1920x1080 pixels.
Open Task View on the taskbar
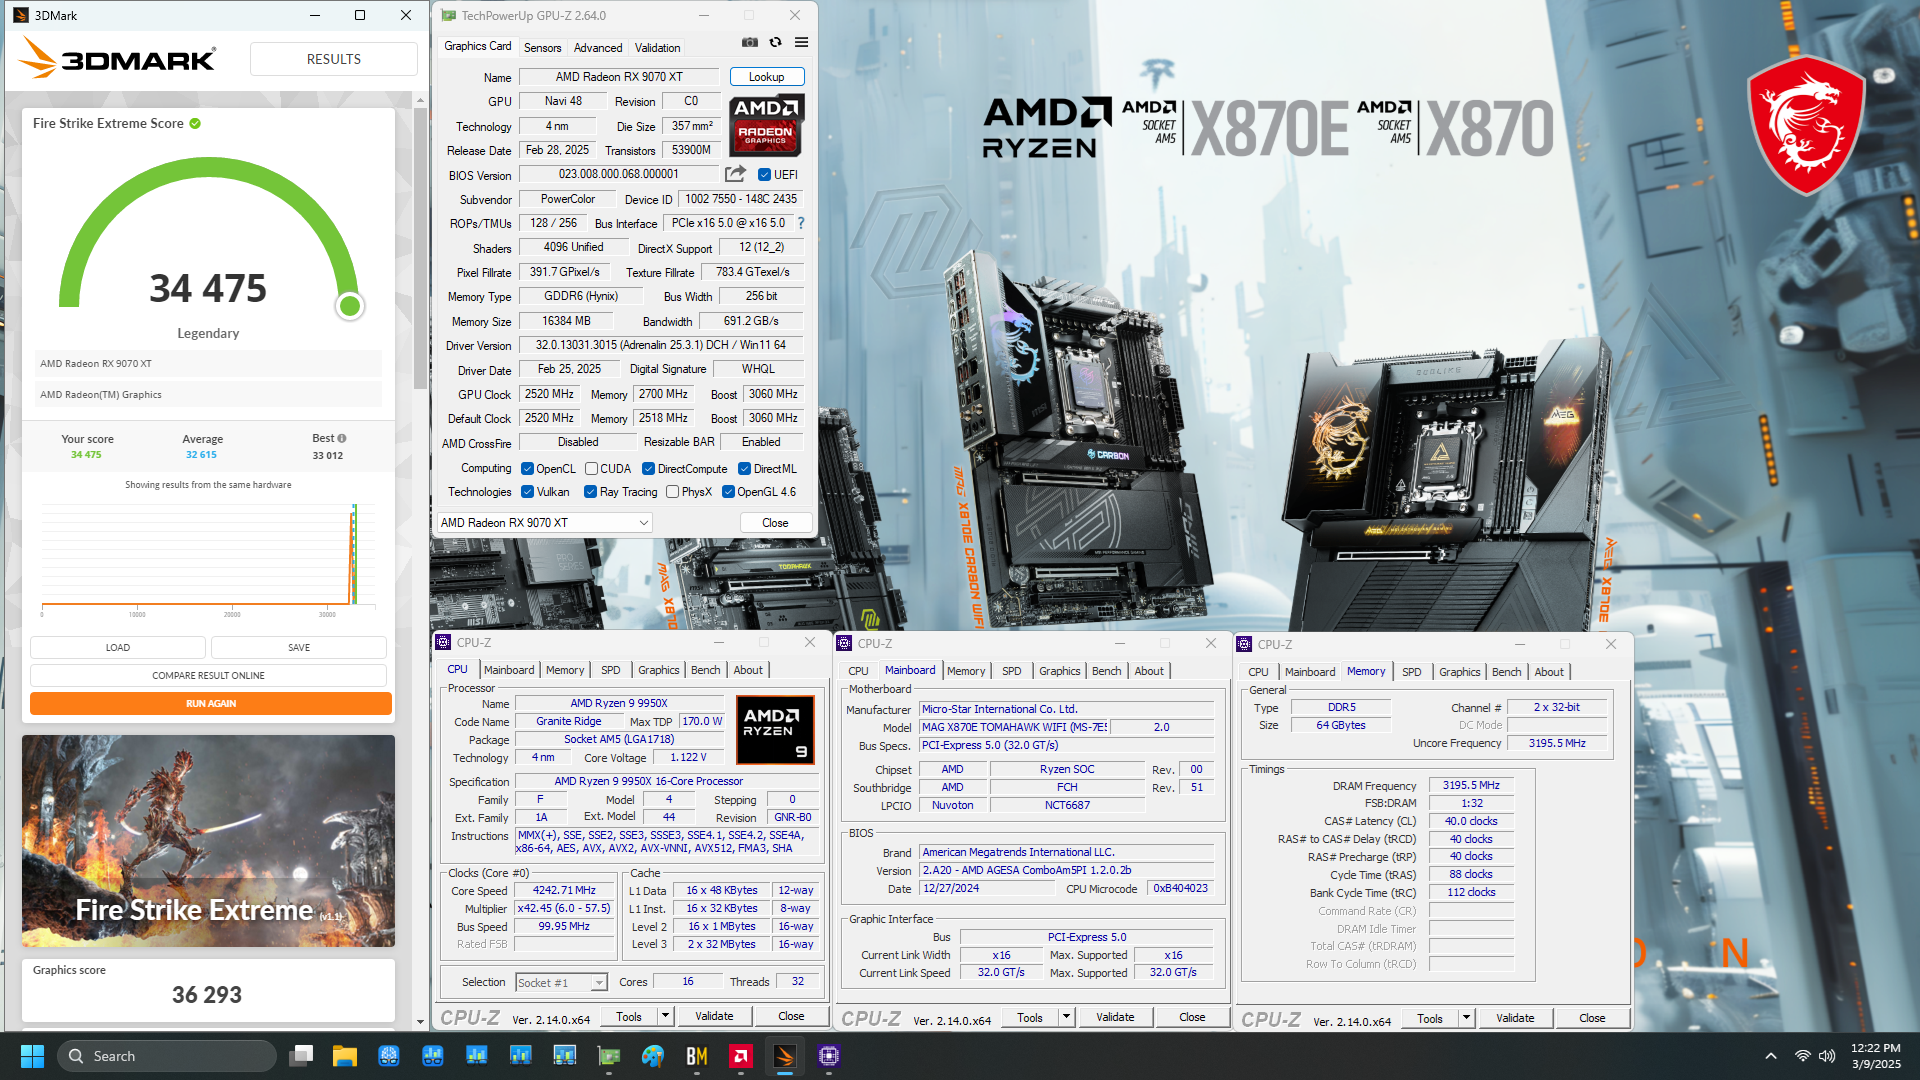click(301, 1056)
